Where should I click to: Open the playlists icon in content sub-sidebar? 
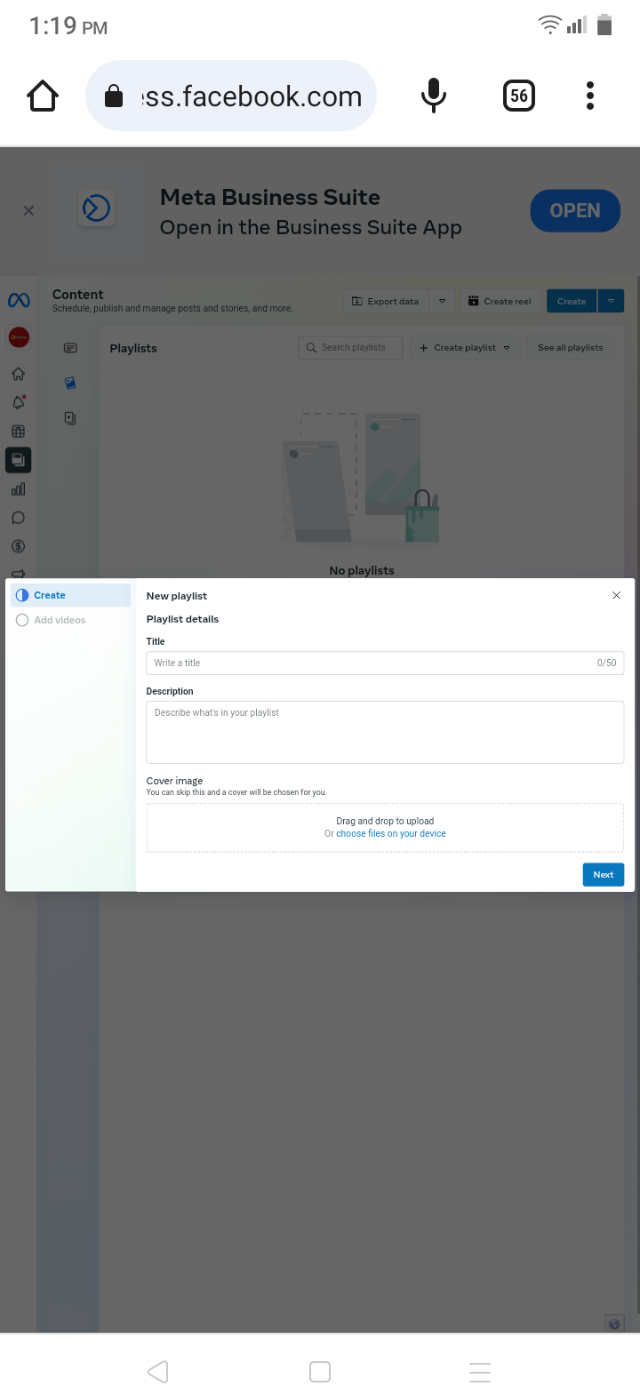point(70,418)
